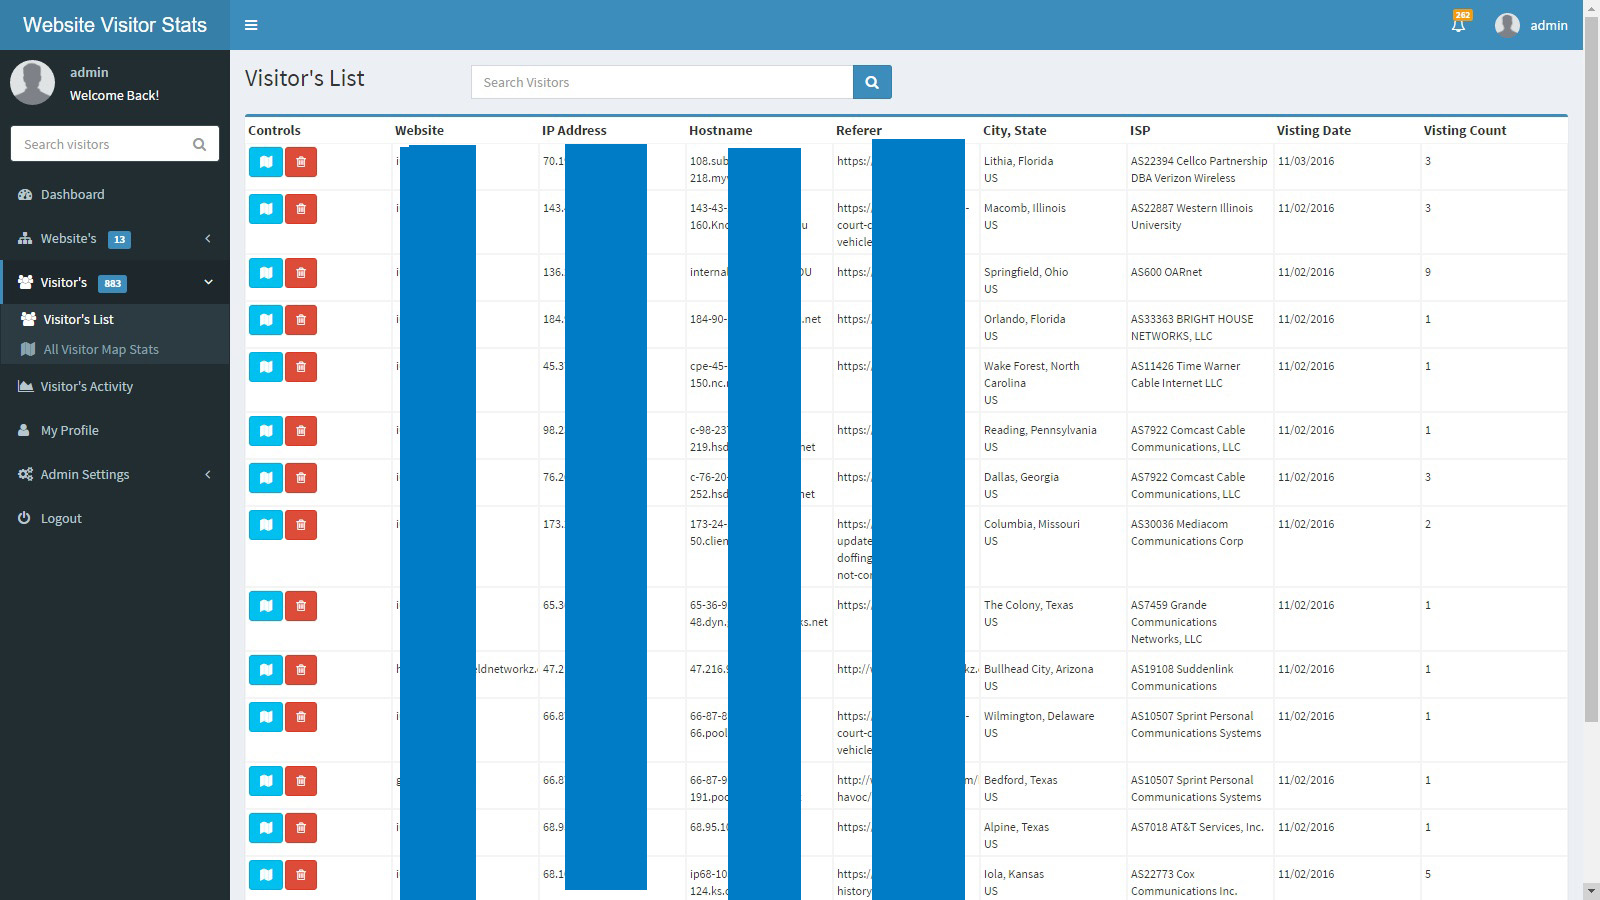1600x900 pixels.
Task: Click the admin avatar in the sidebar
Action: [32, 82]
